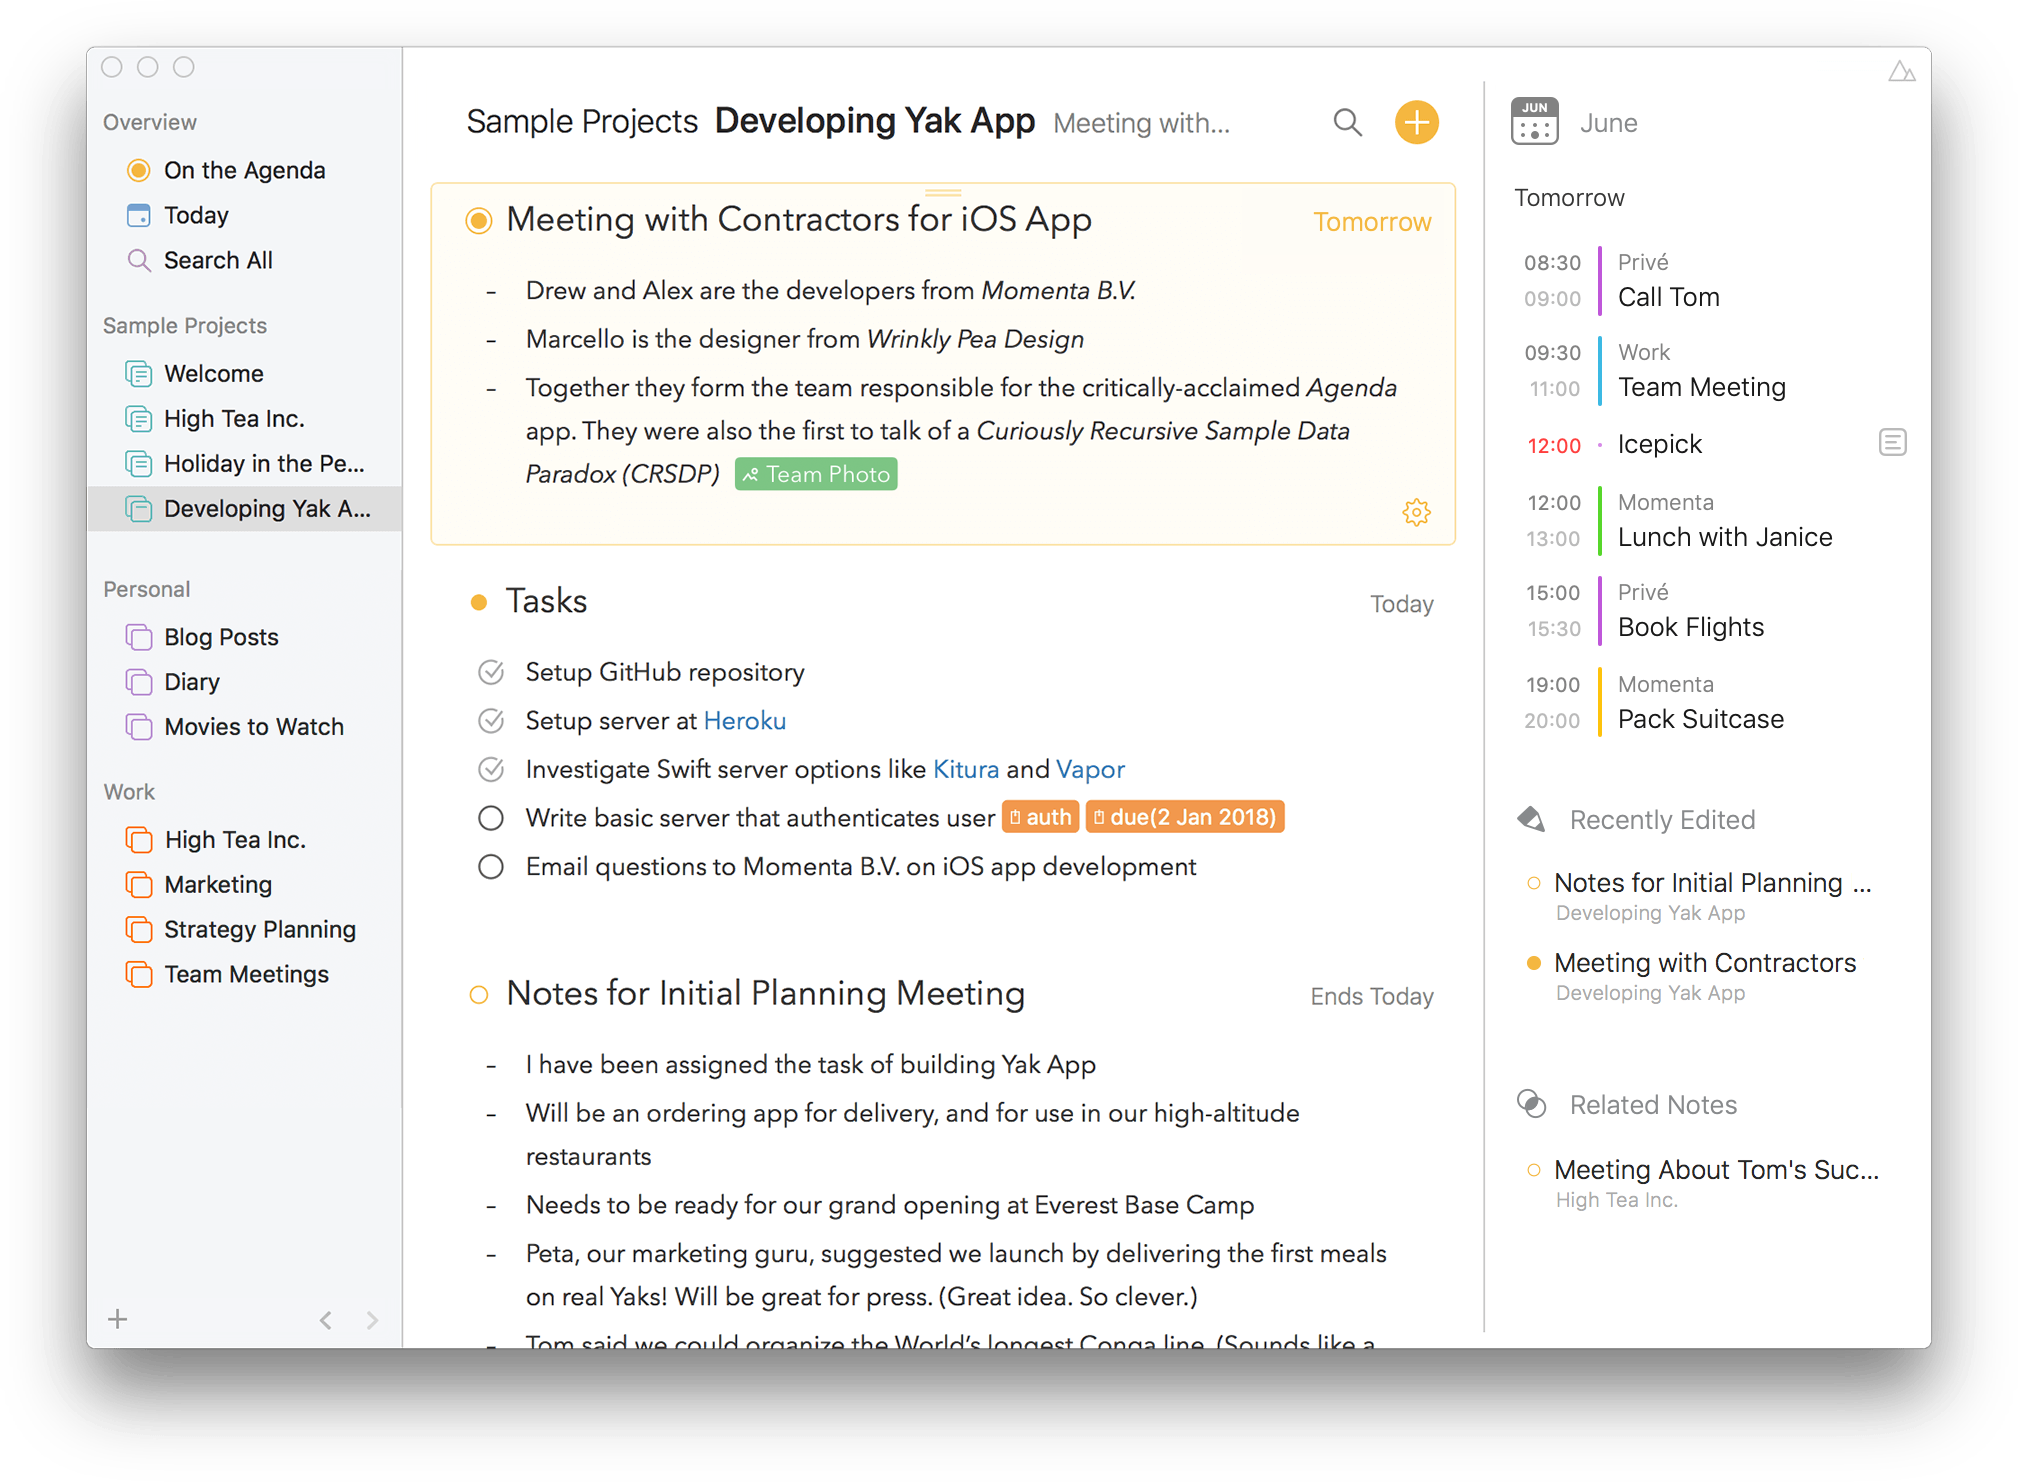
Task: Click the On the Agenda dot icon
Action: 138,169
